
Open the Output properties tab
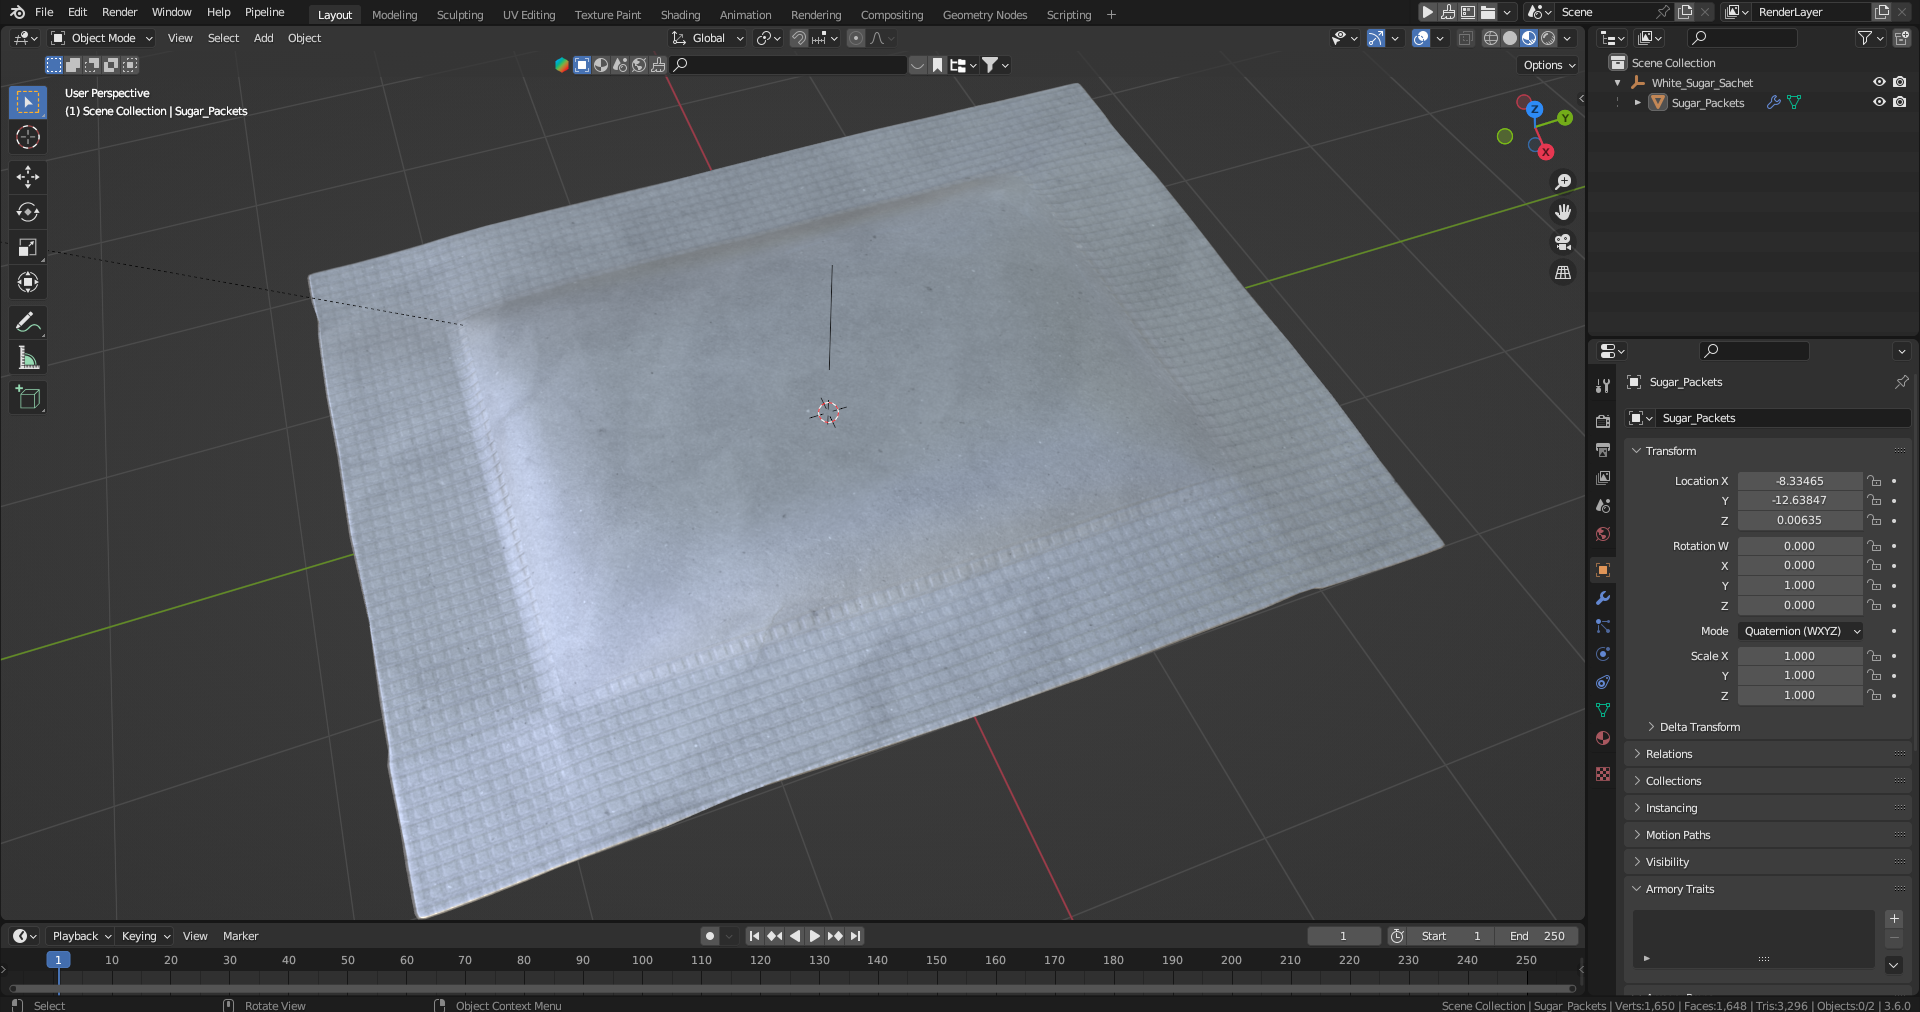pyautogui.click(x=1603, y=450)
